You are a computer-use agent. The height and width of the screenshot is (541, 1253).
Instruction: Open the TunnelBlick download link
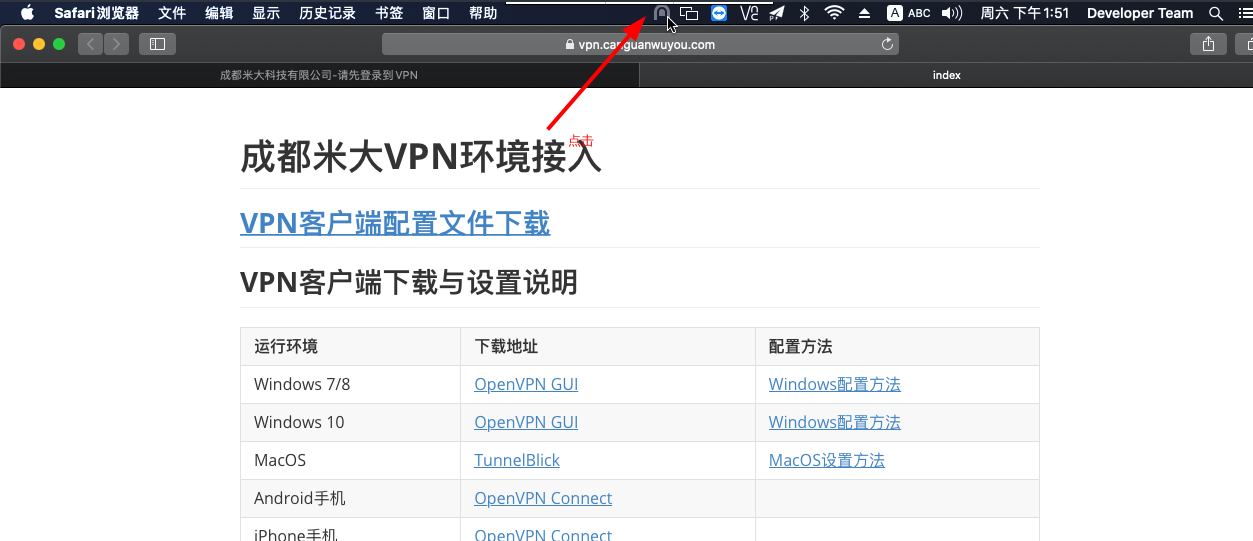point(517,460)
